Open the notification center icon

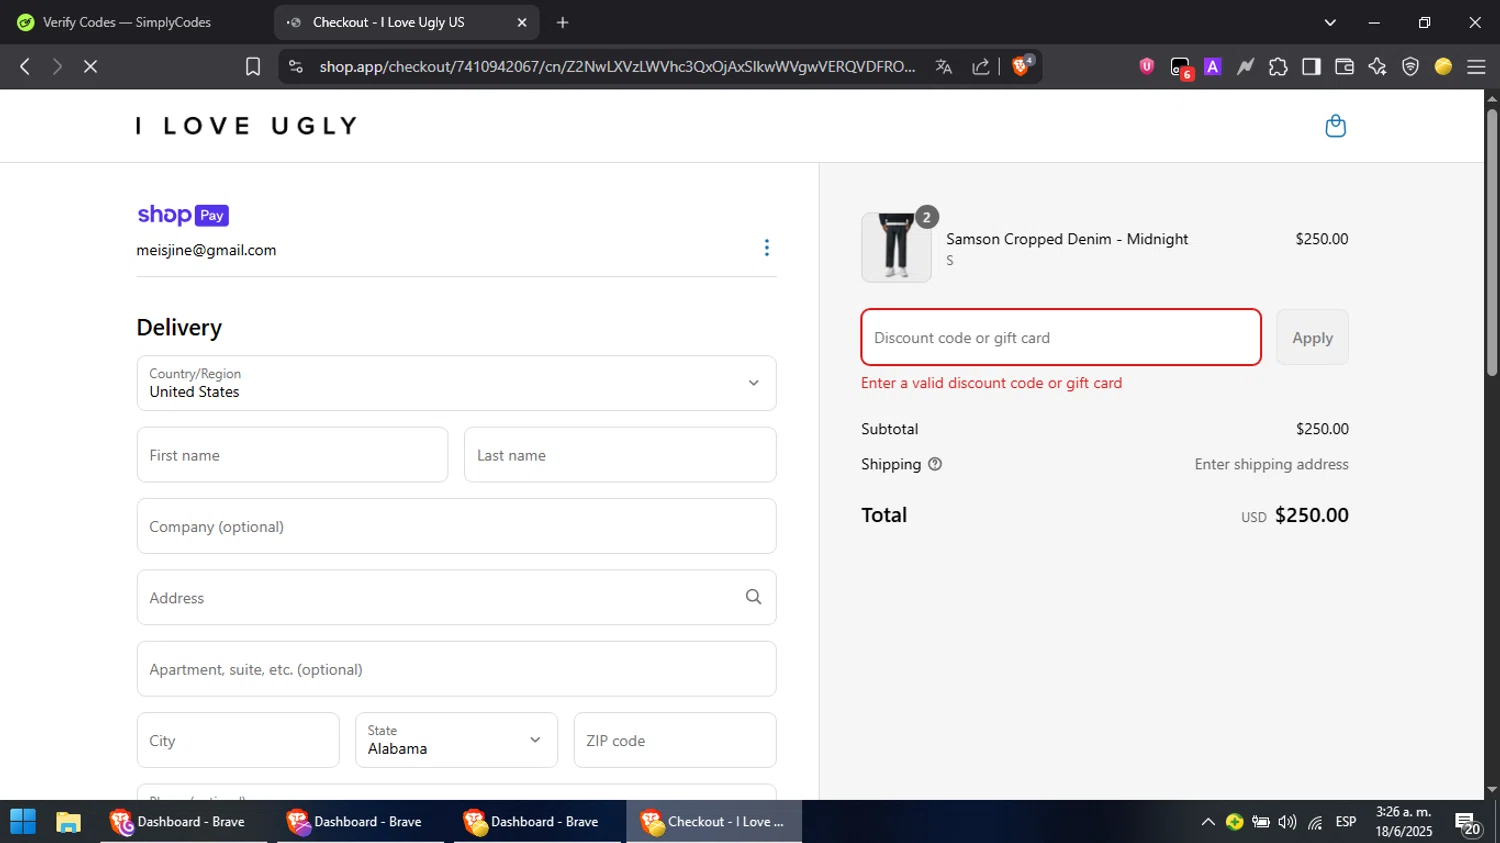coord(1468,824)
